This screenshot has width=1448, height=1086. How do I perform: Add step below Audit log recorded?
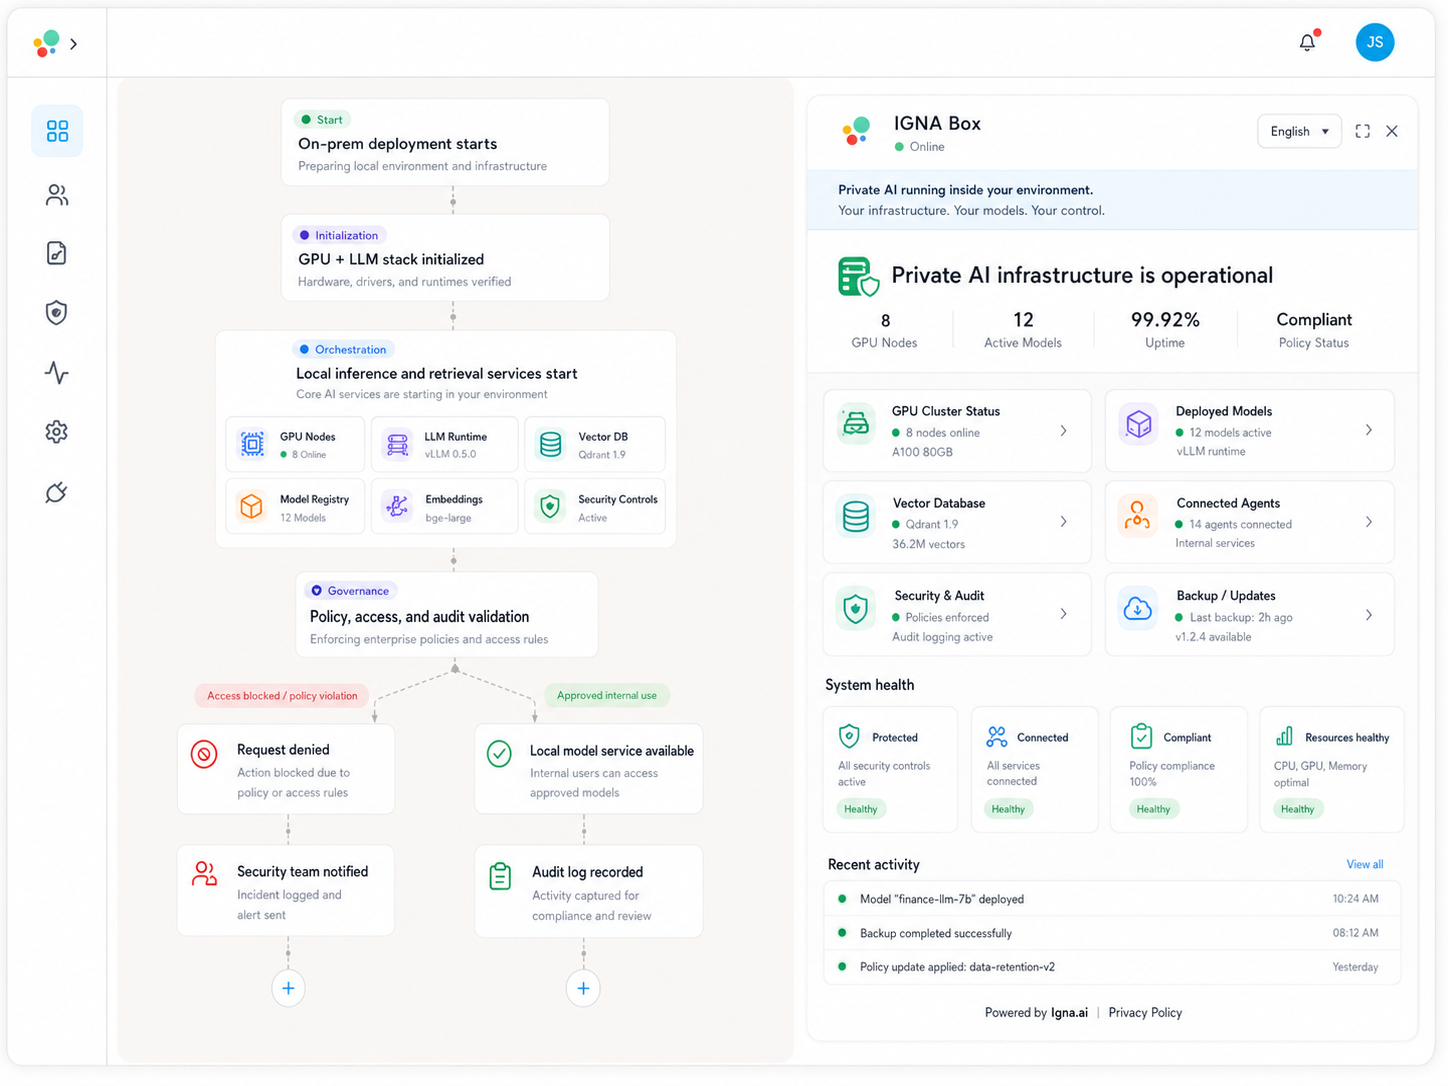tap(584, 988)
